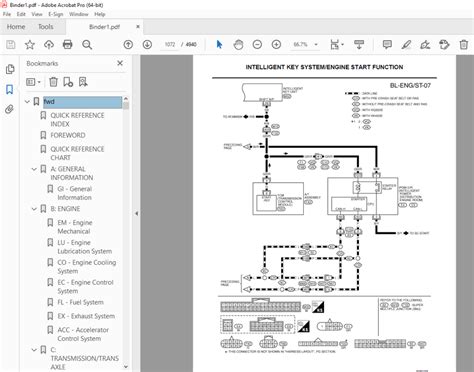Screen dimensions: 474x372
Task: Delete the selected bookmark with trash icon
Action: 53,82
